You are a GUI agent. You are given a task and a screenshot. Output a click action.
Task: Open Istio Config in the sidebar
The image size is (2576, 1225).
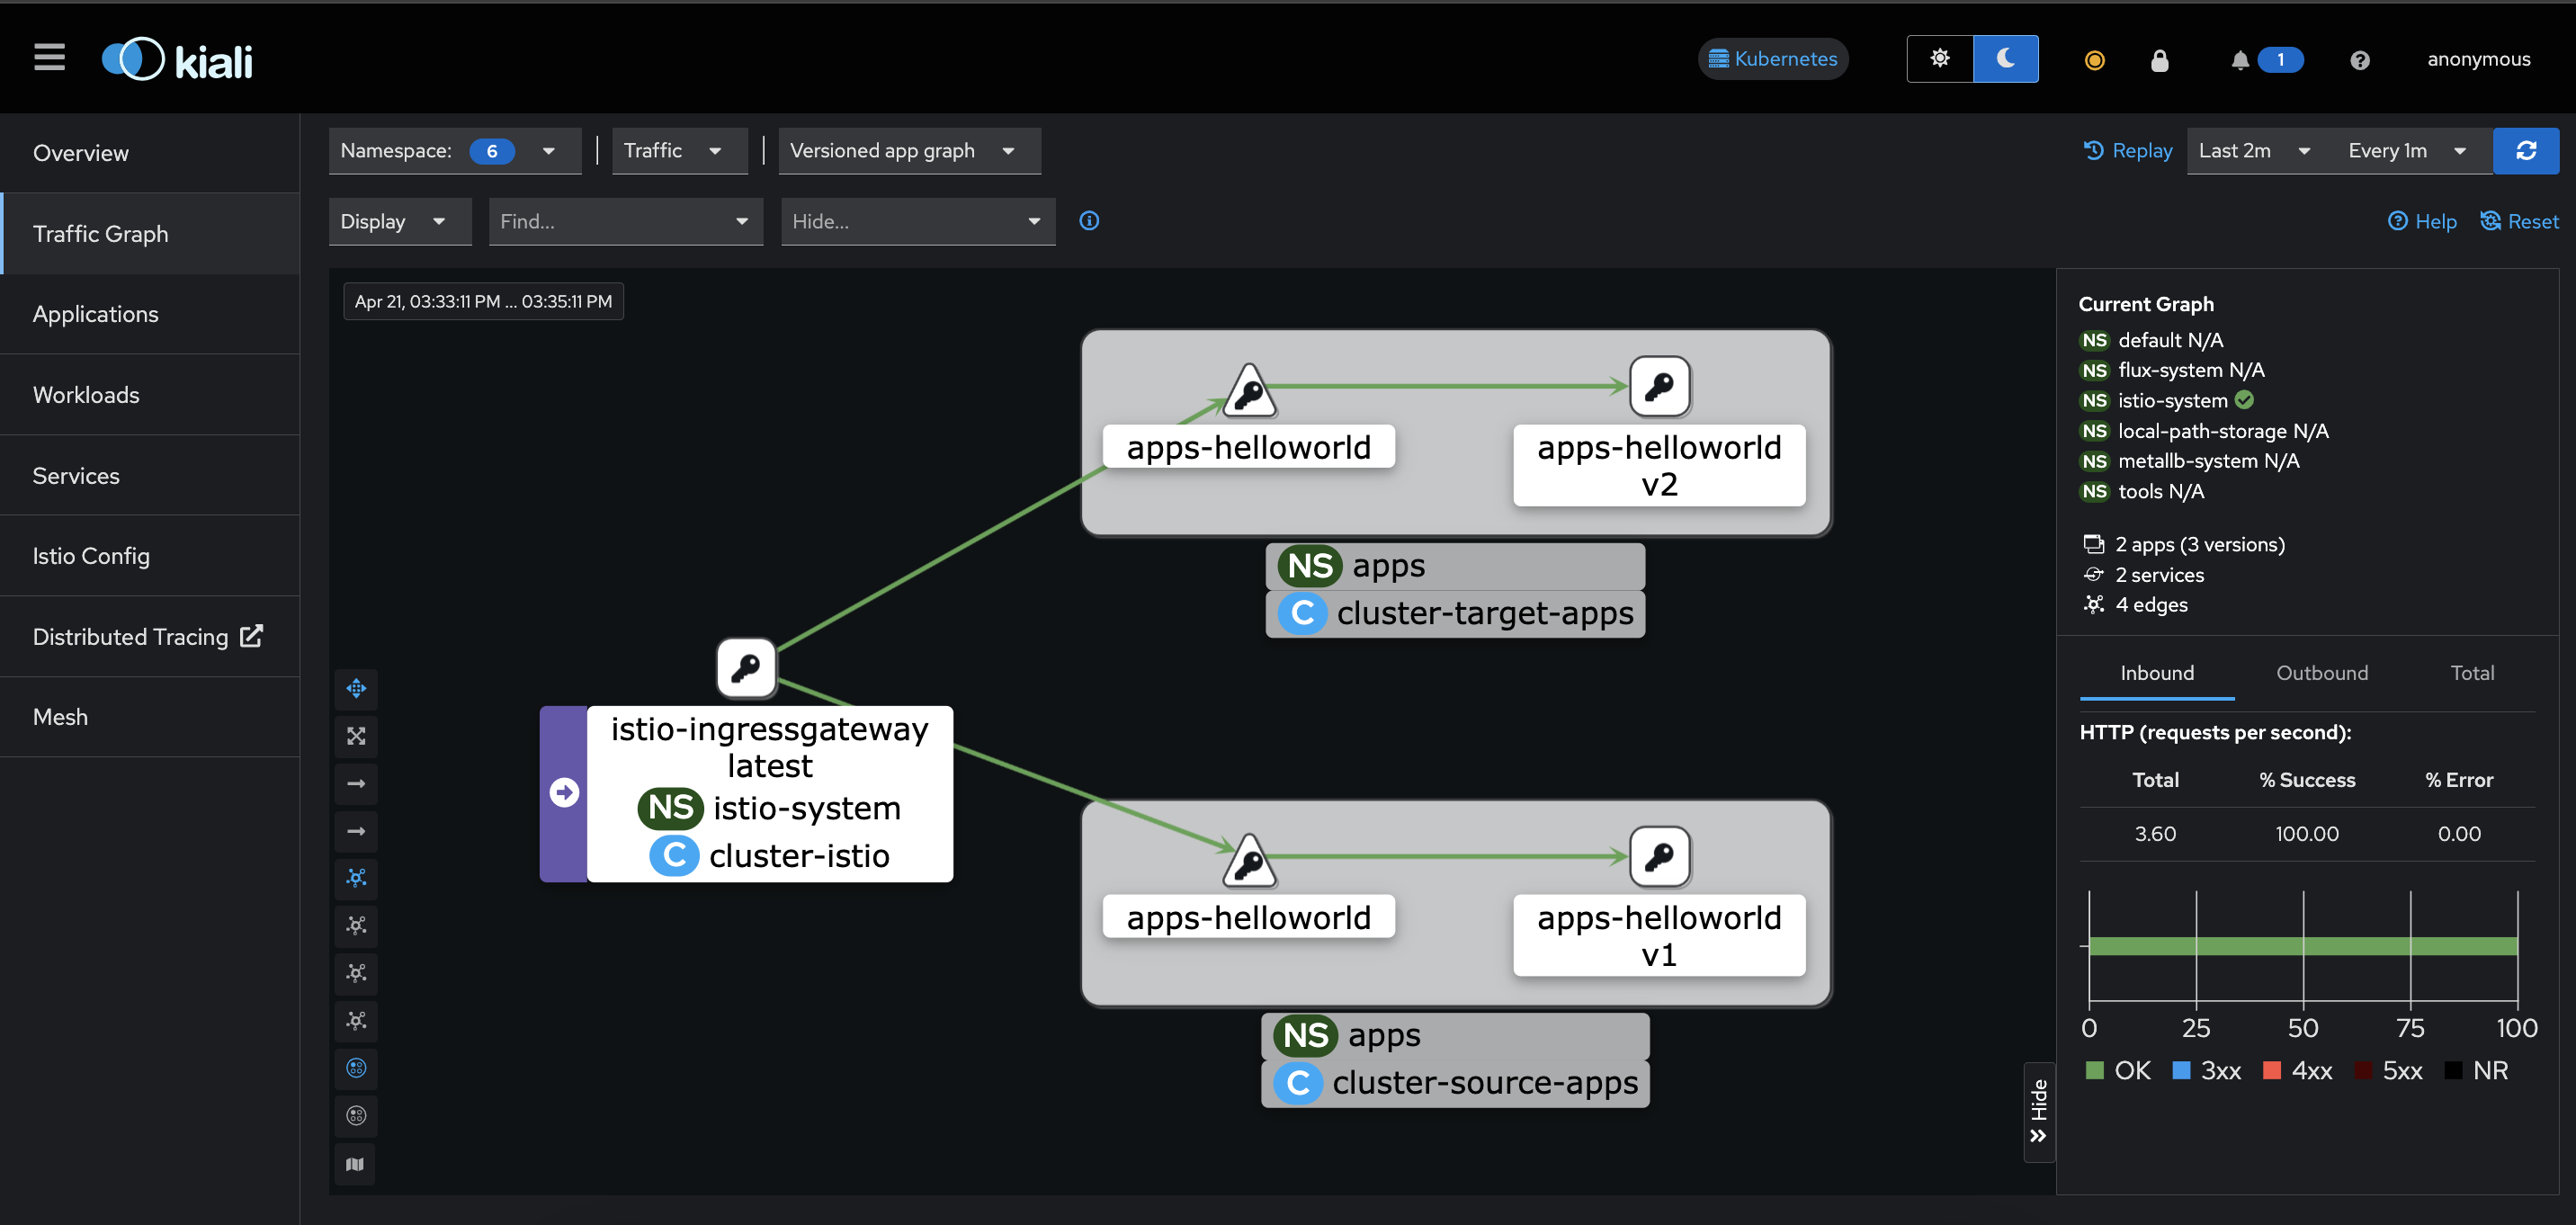[91, 556]
